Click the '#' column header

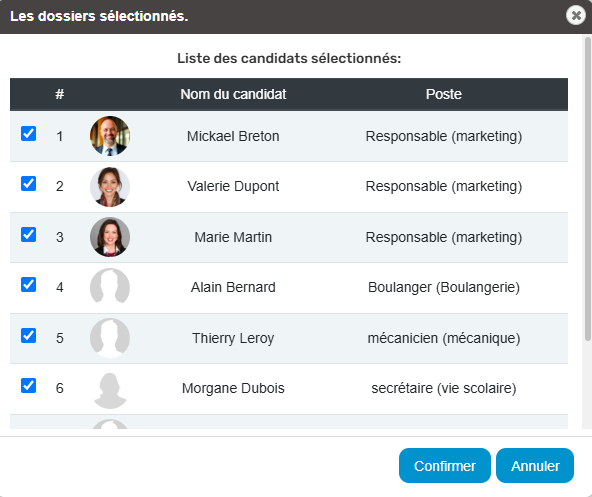60,94
